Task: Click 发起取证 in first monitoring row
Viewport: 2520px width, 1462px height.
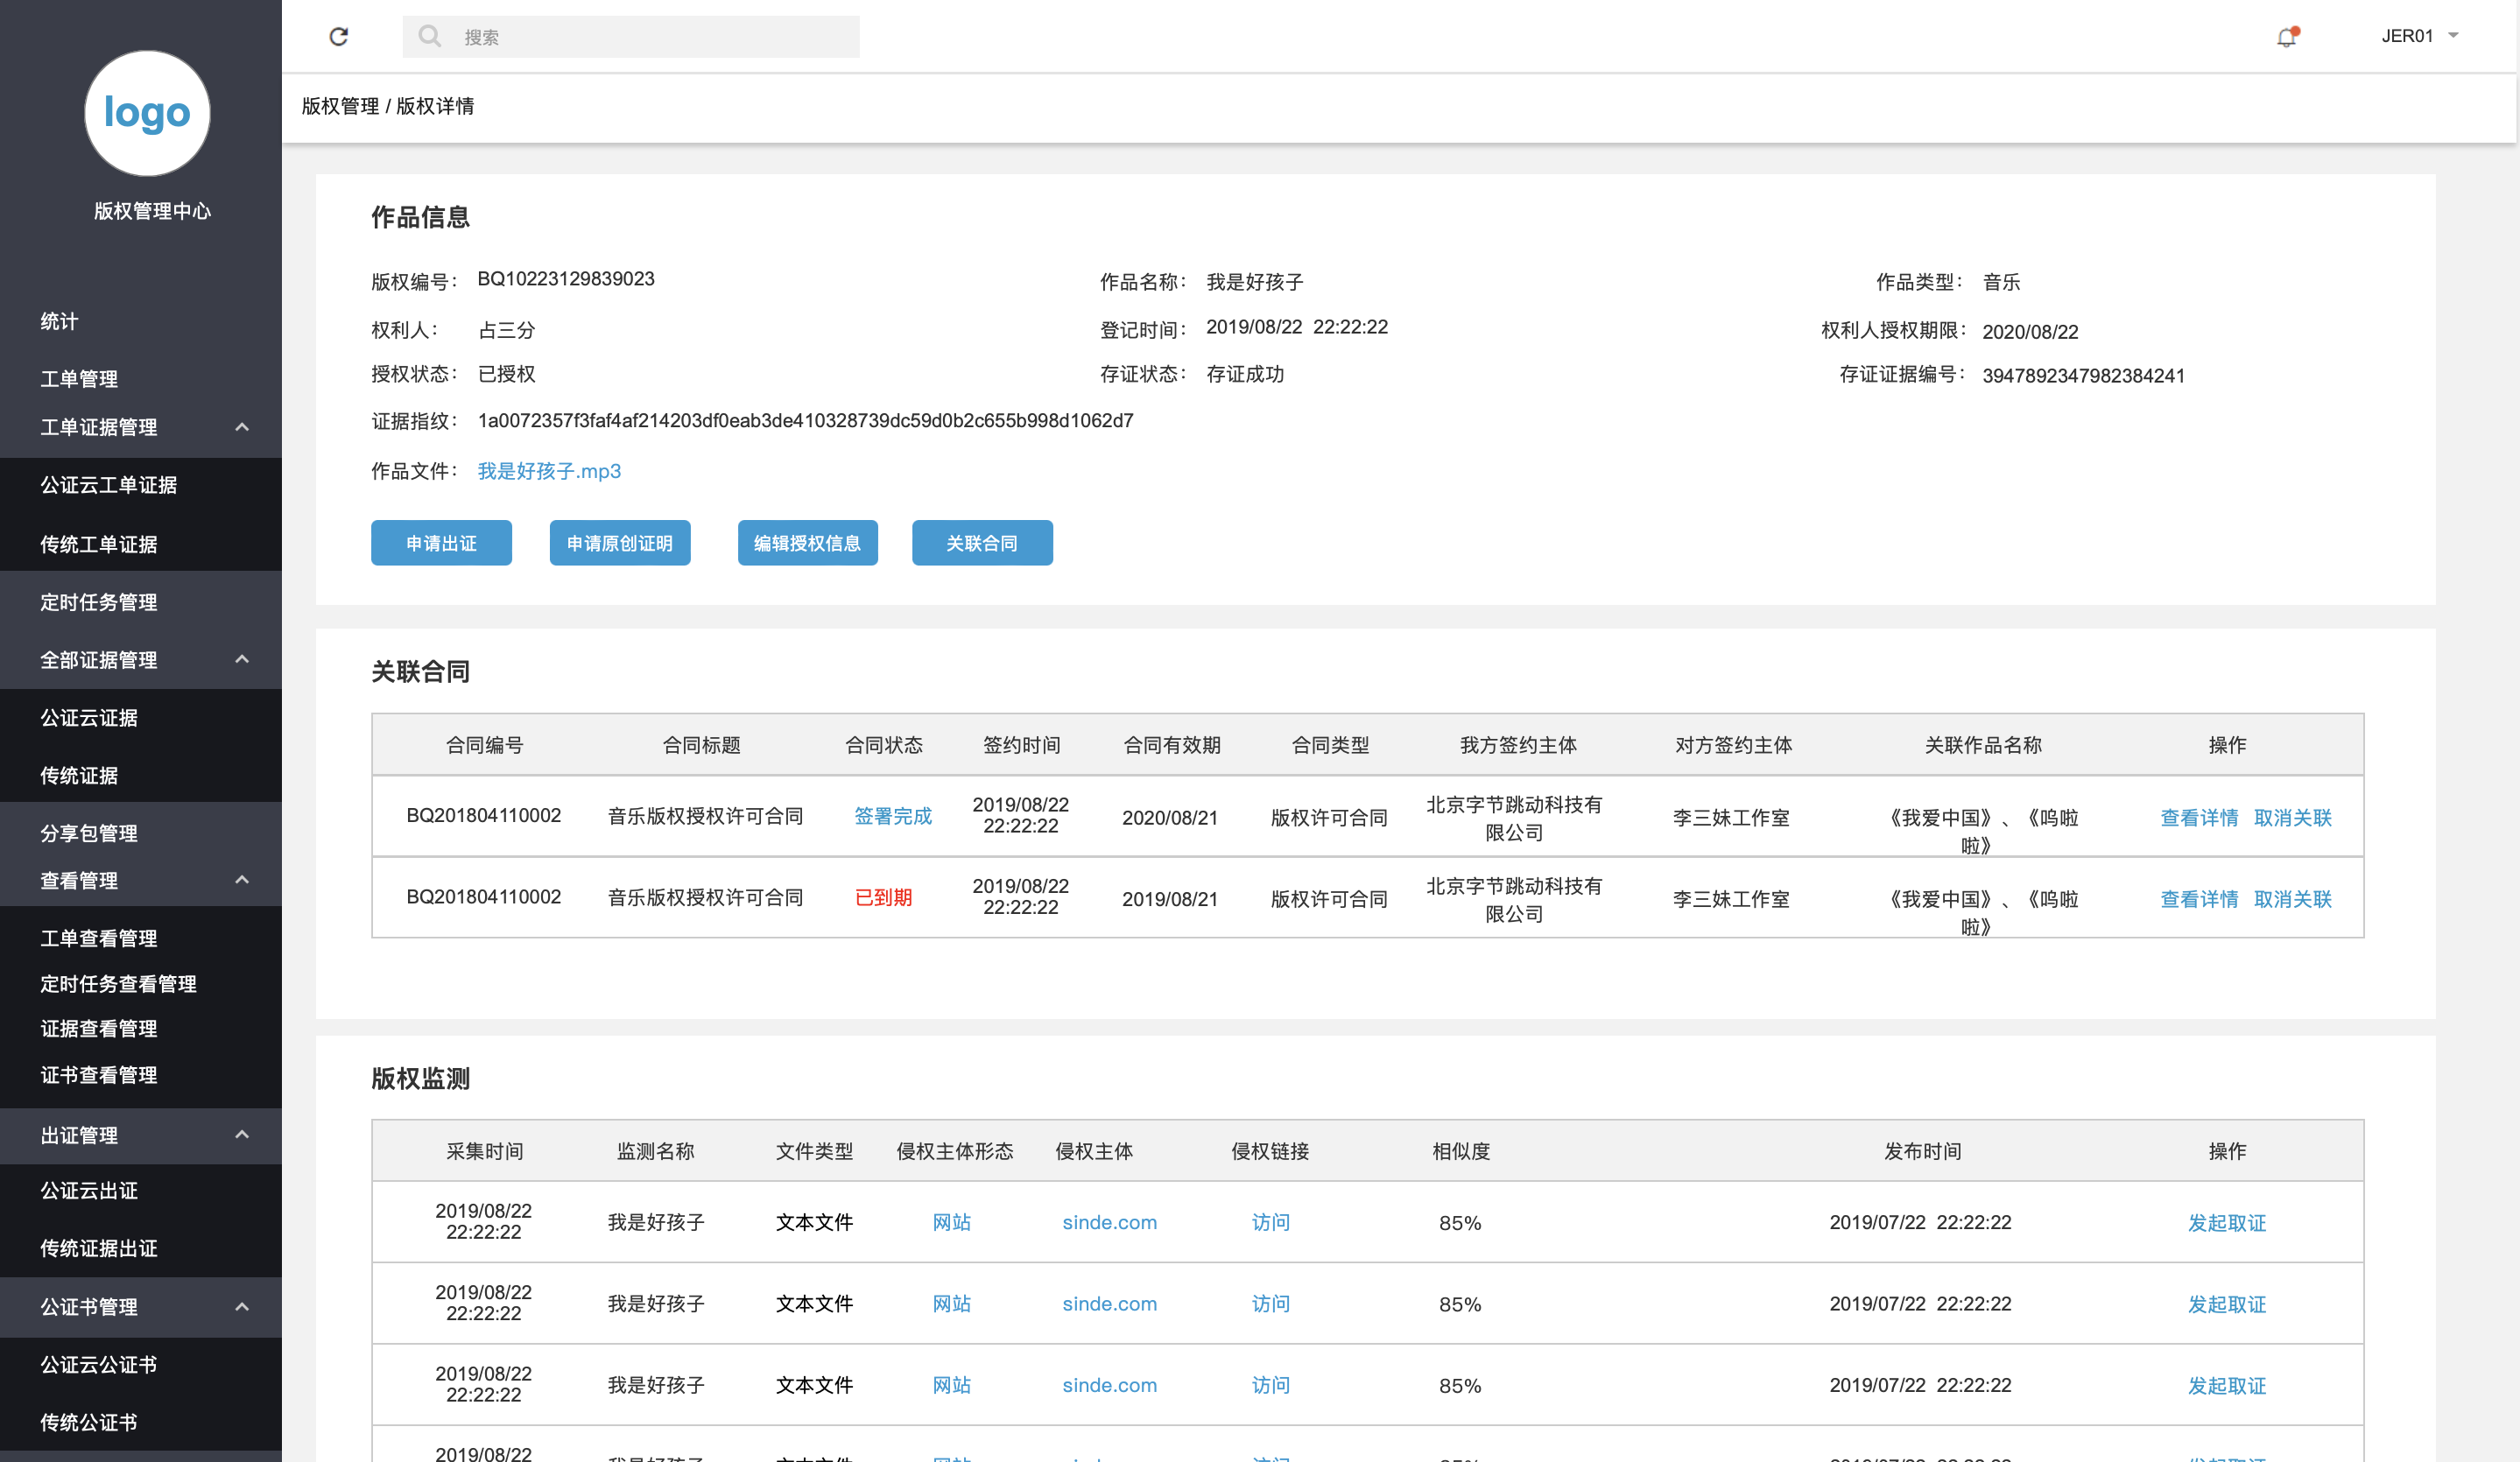Action: [x=2226, y=1223]
